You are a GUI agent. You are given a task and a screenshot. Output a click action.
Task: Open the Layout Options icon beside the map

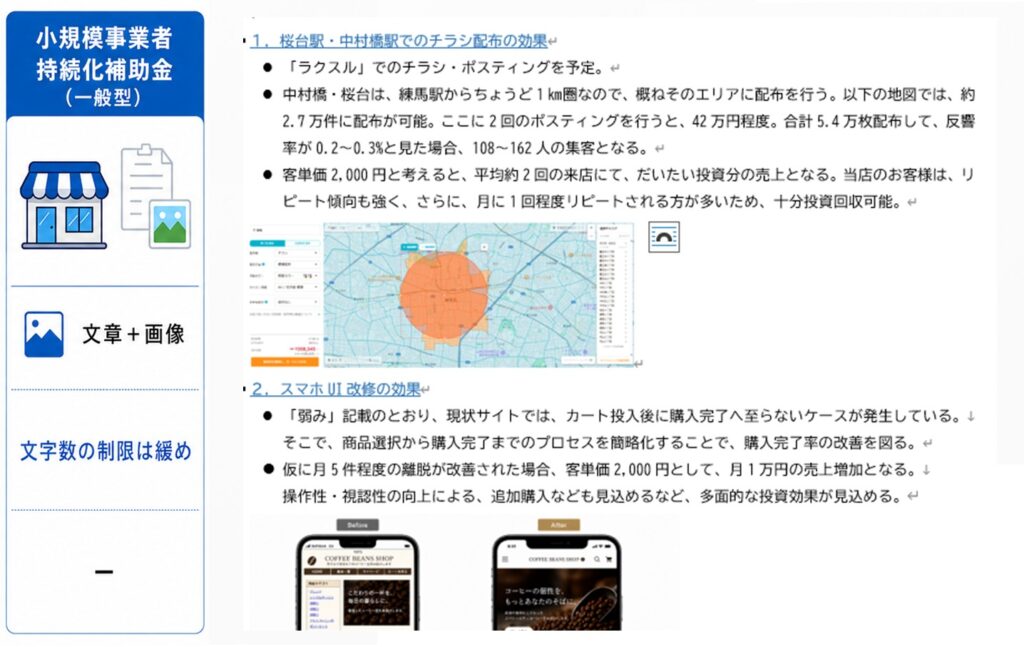664,236
